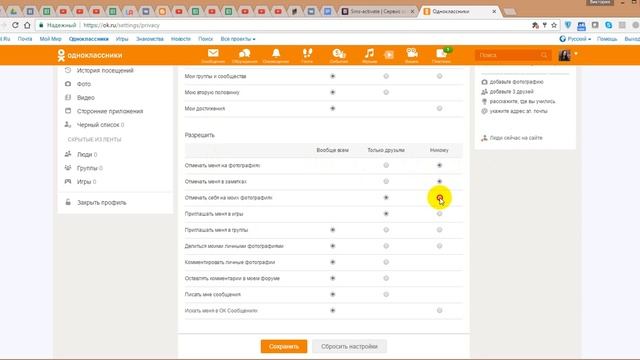Open Русский language dropdown

[577, 39]
